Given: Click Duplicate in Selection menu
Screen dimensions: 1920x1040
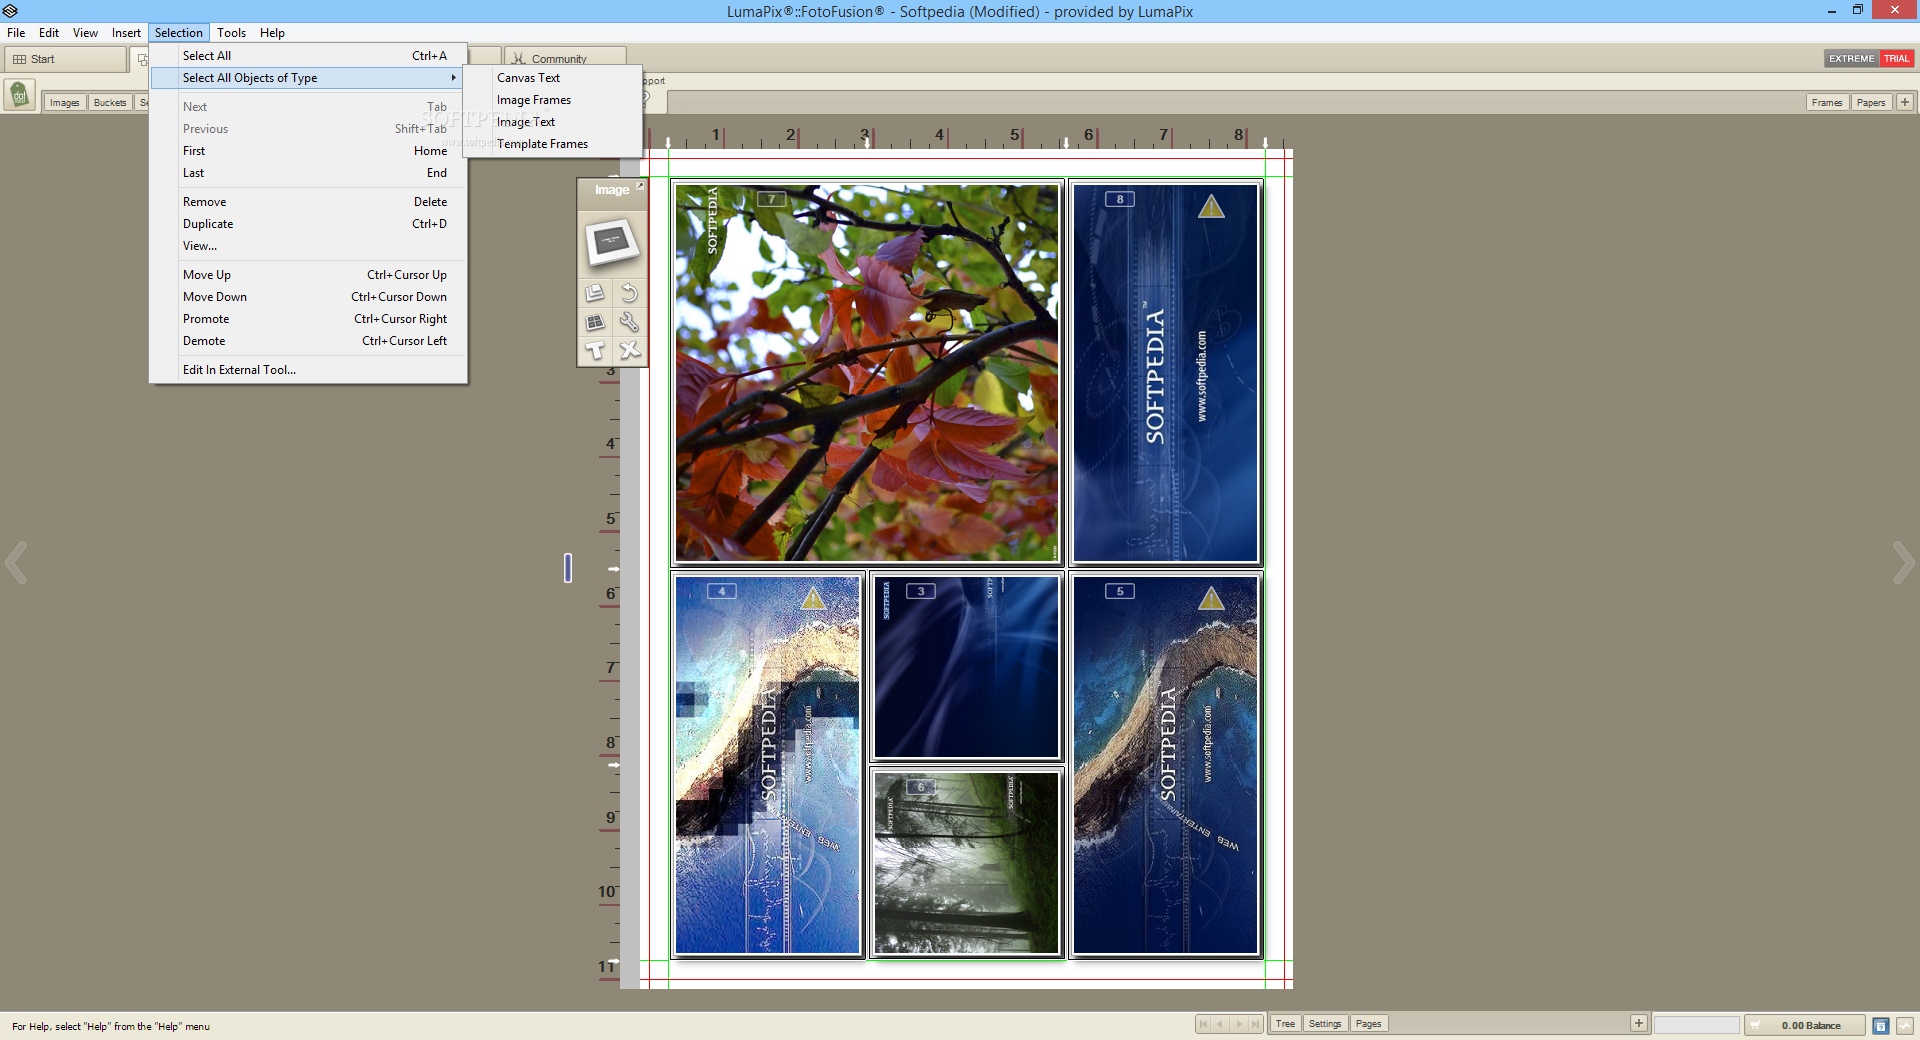Looking at the screenshot, I should point(308,224).
